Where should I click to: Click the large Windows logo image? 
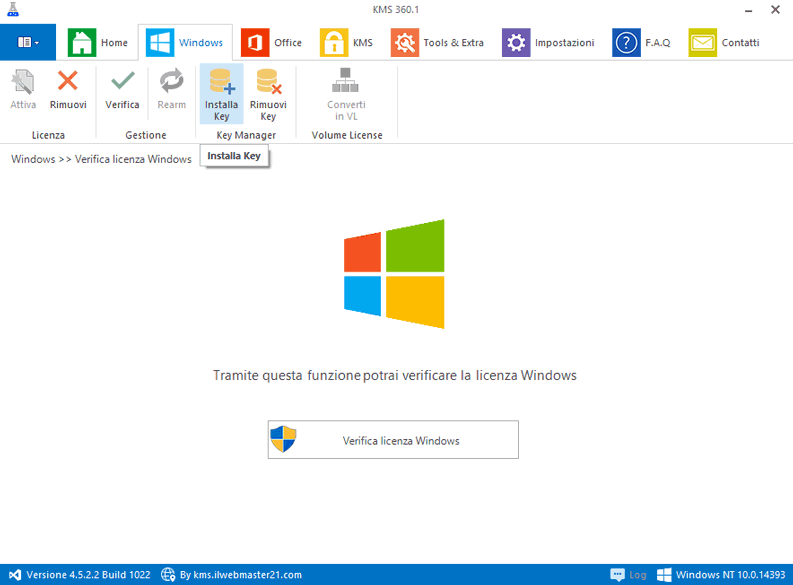pos(394,274)
